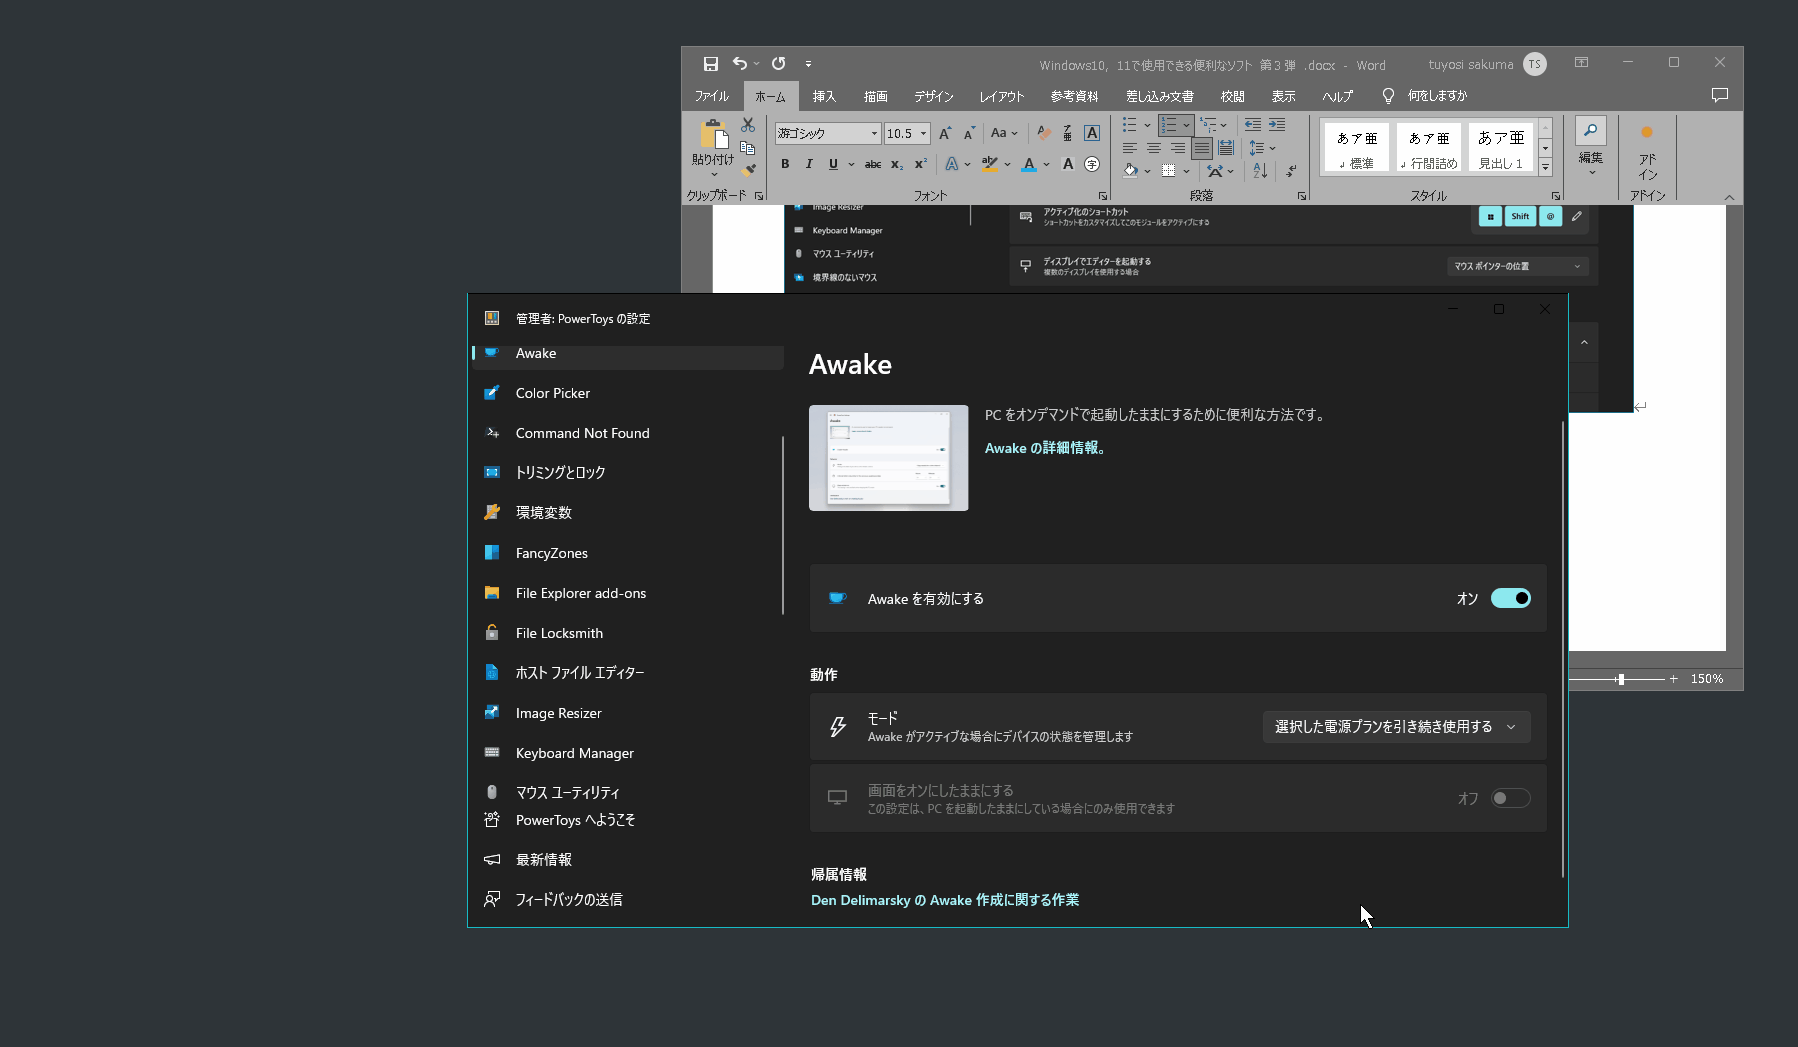Click the Format Painter brush icon
The height and width of the screenshot is (1047, 1798).
pyautogui.click(x=748, y=170)
